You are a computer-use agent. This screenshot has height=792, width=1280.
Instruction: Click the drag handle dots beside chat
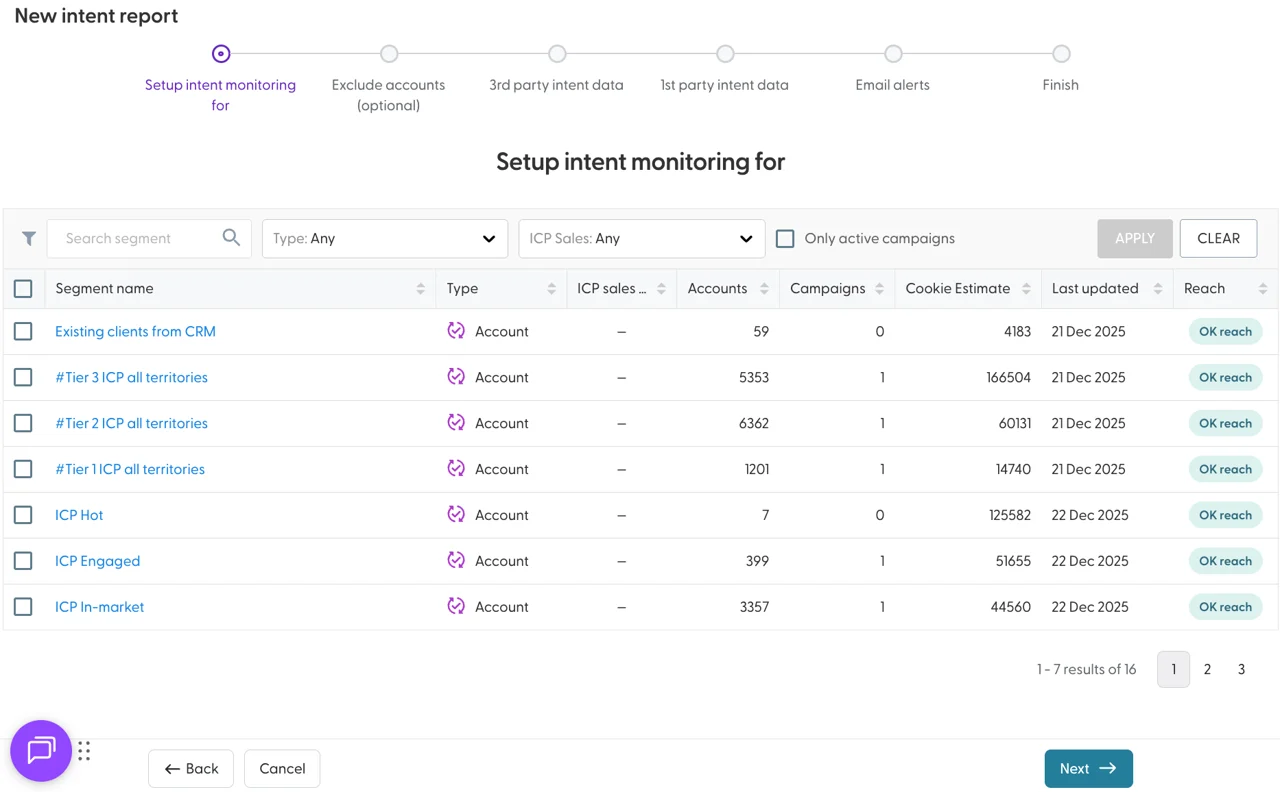click(x=84, y=751)
